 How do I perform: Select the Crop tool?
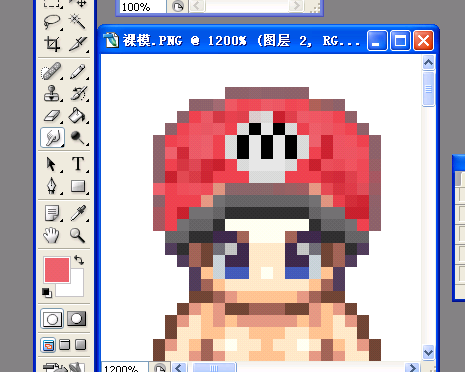coord(52,44)
